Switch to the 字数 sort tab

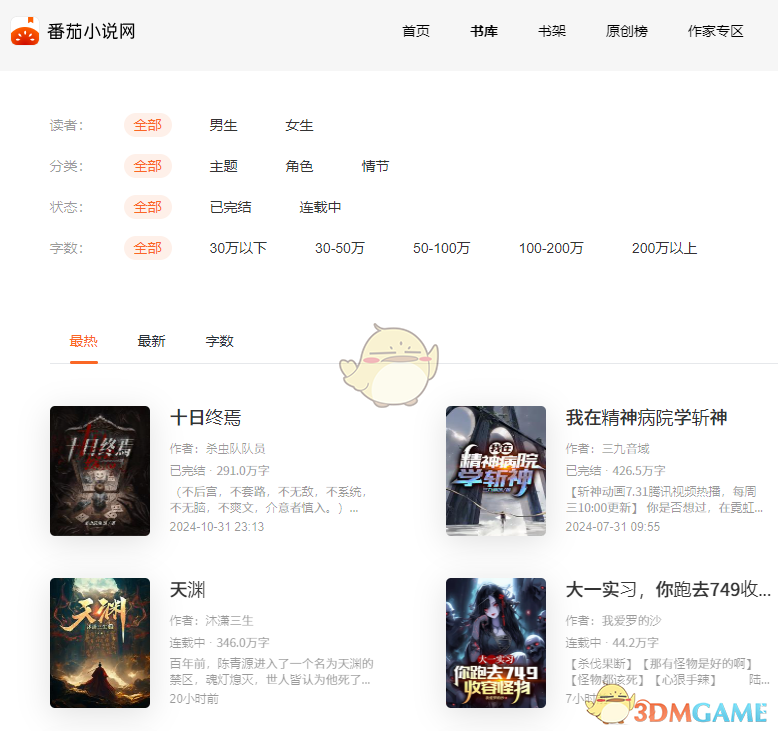[220, 341]
